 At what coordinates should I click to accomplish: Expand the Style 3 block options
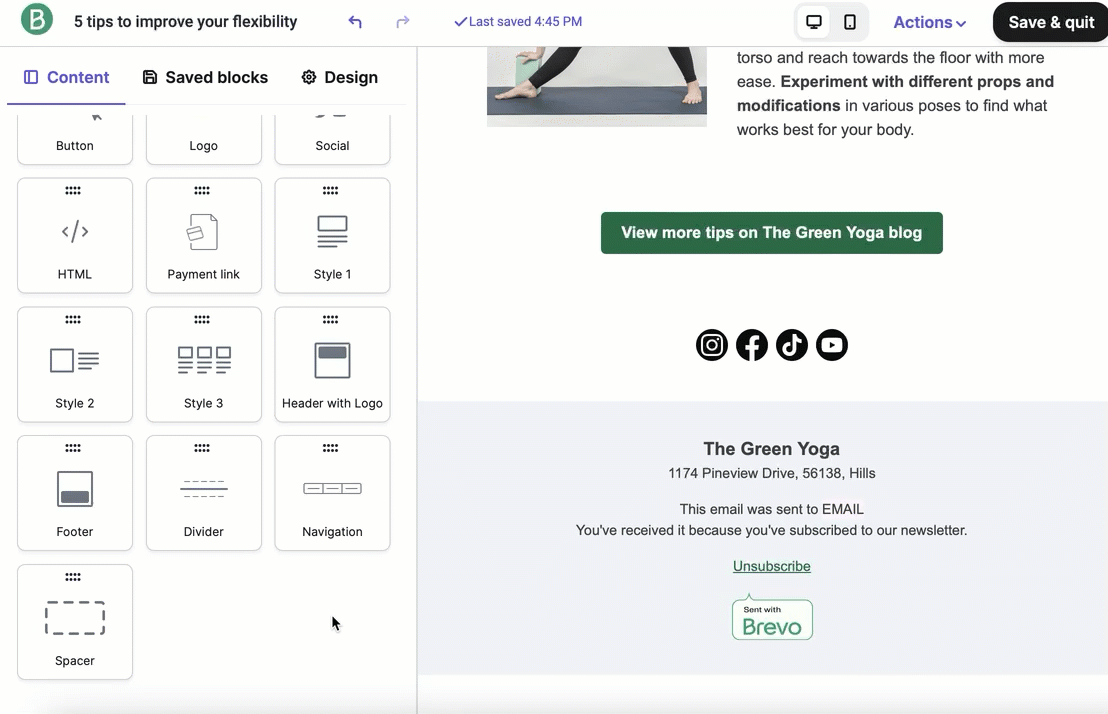tap(203, 318)
